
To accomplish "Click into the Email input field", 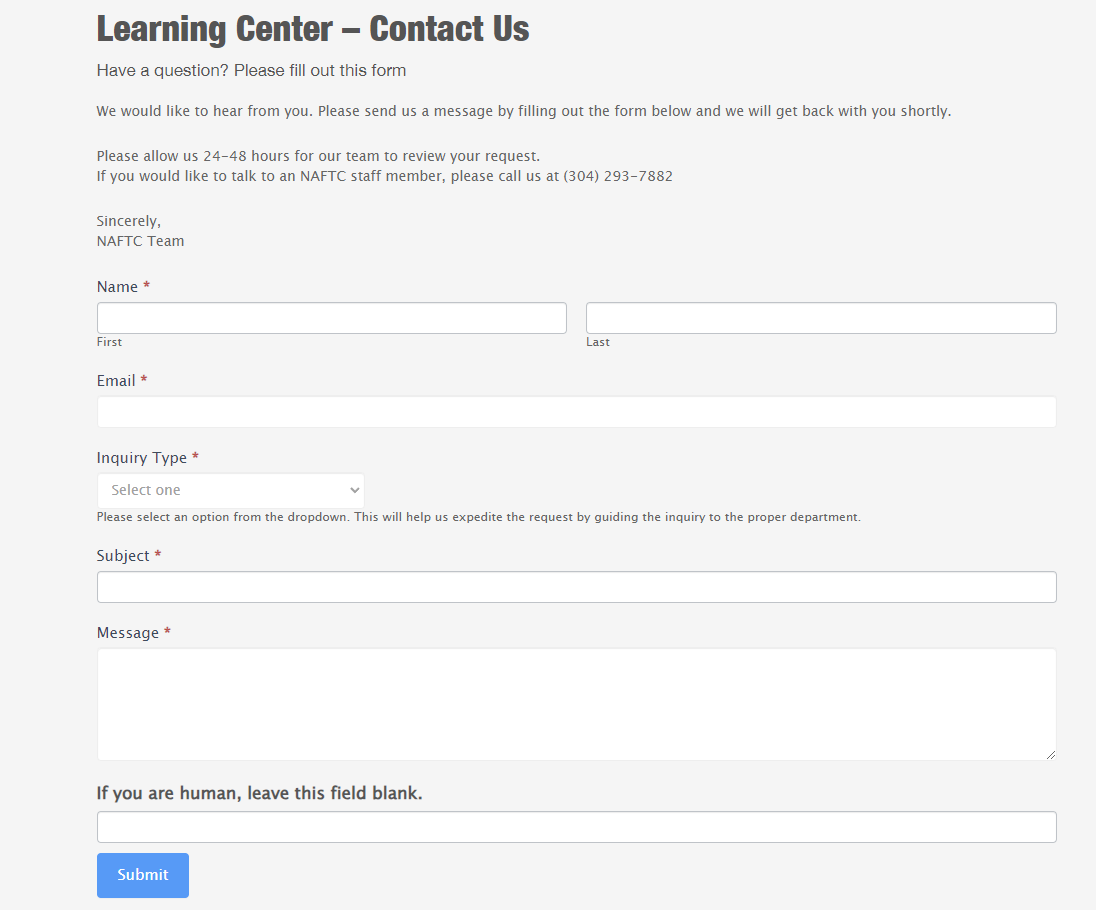I will pos(576,412).
